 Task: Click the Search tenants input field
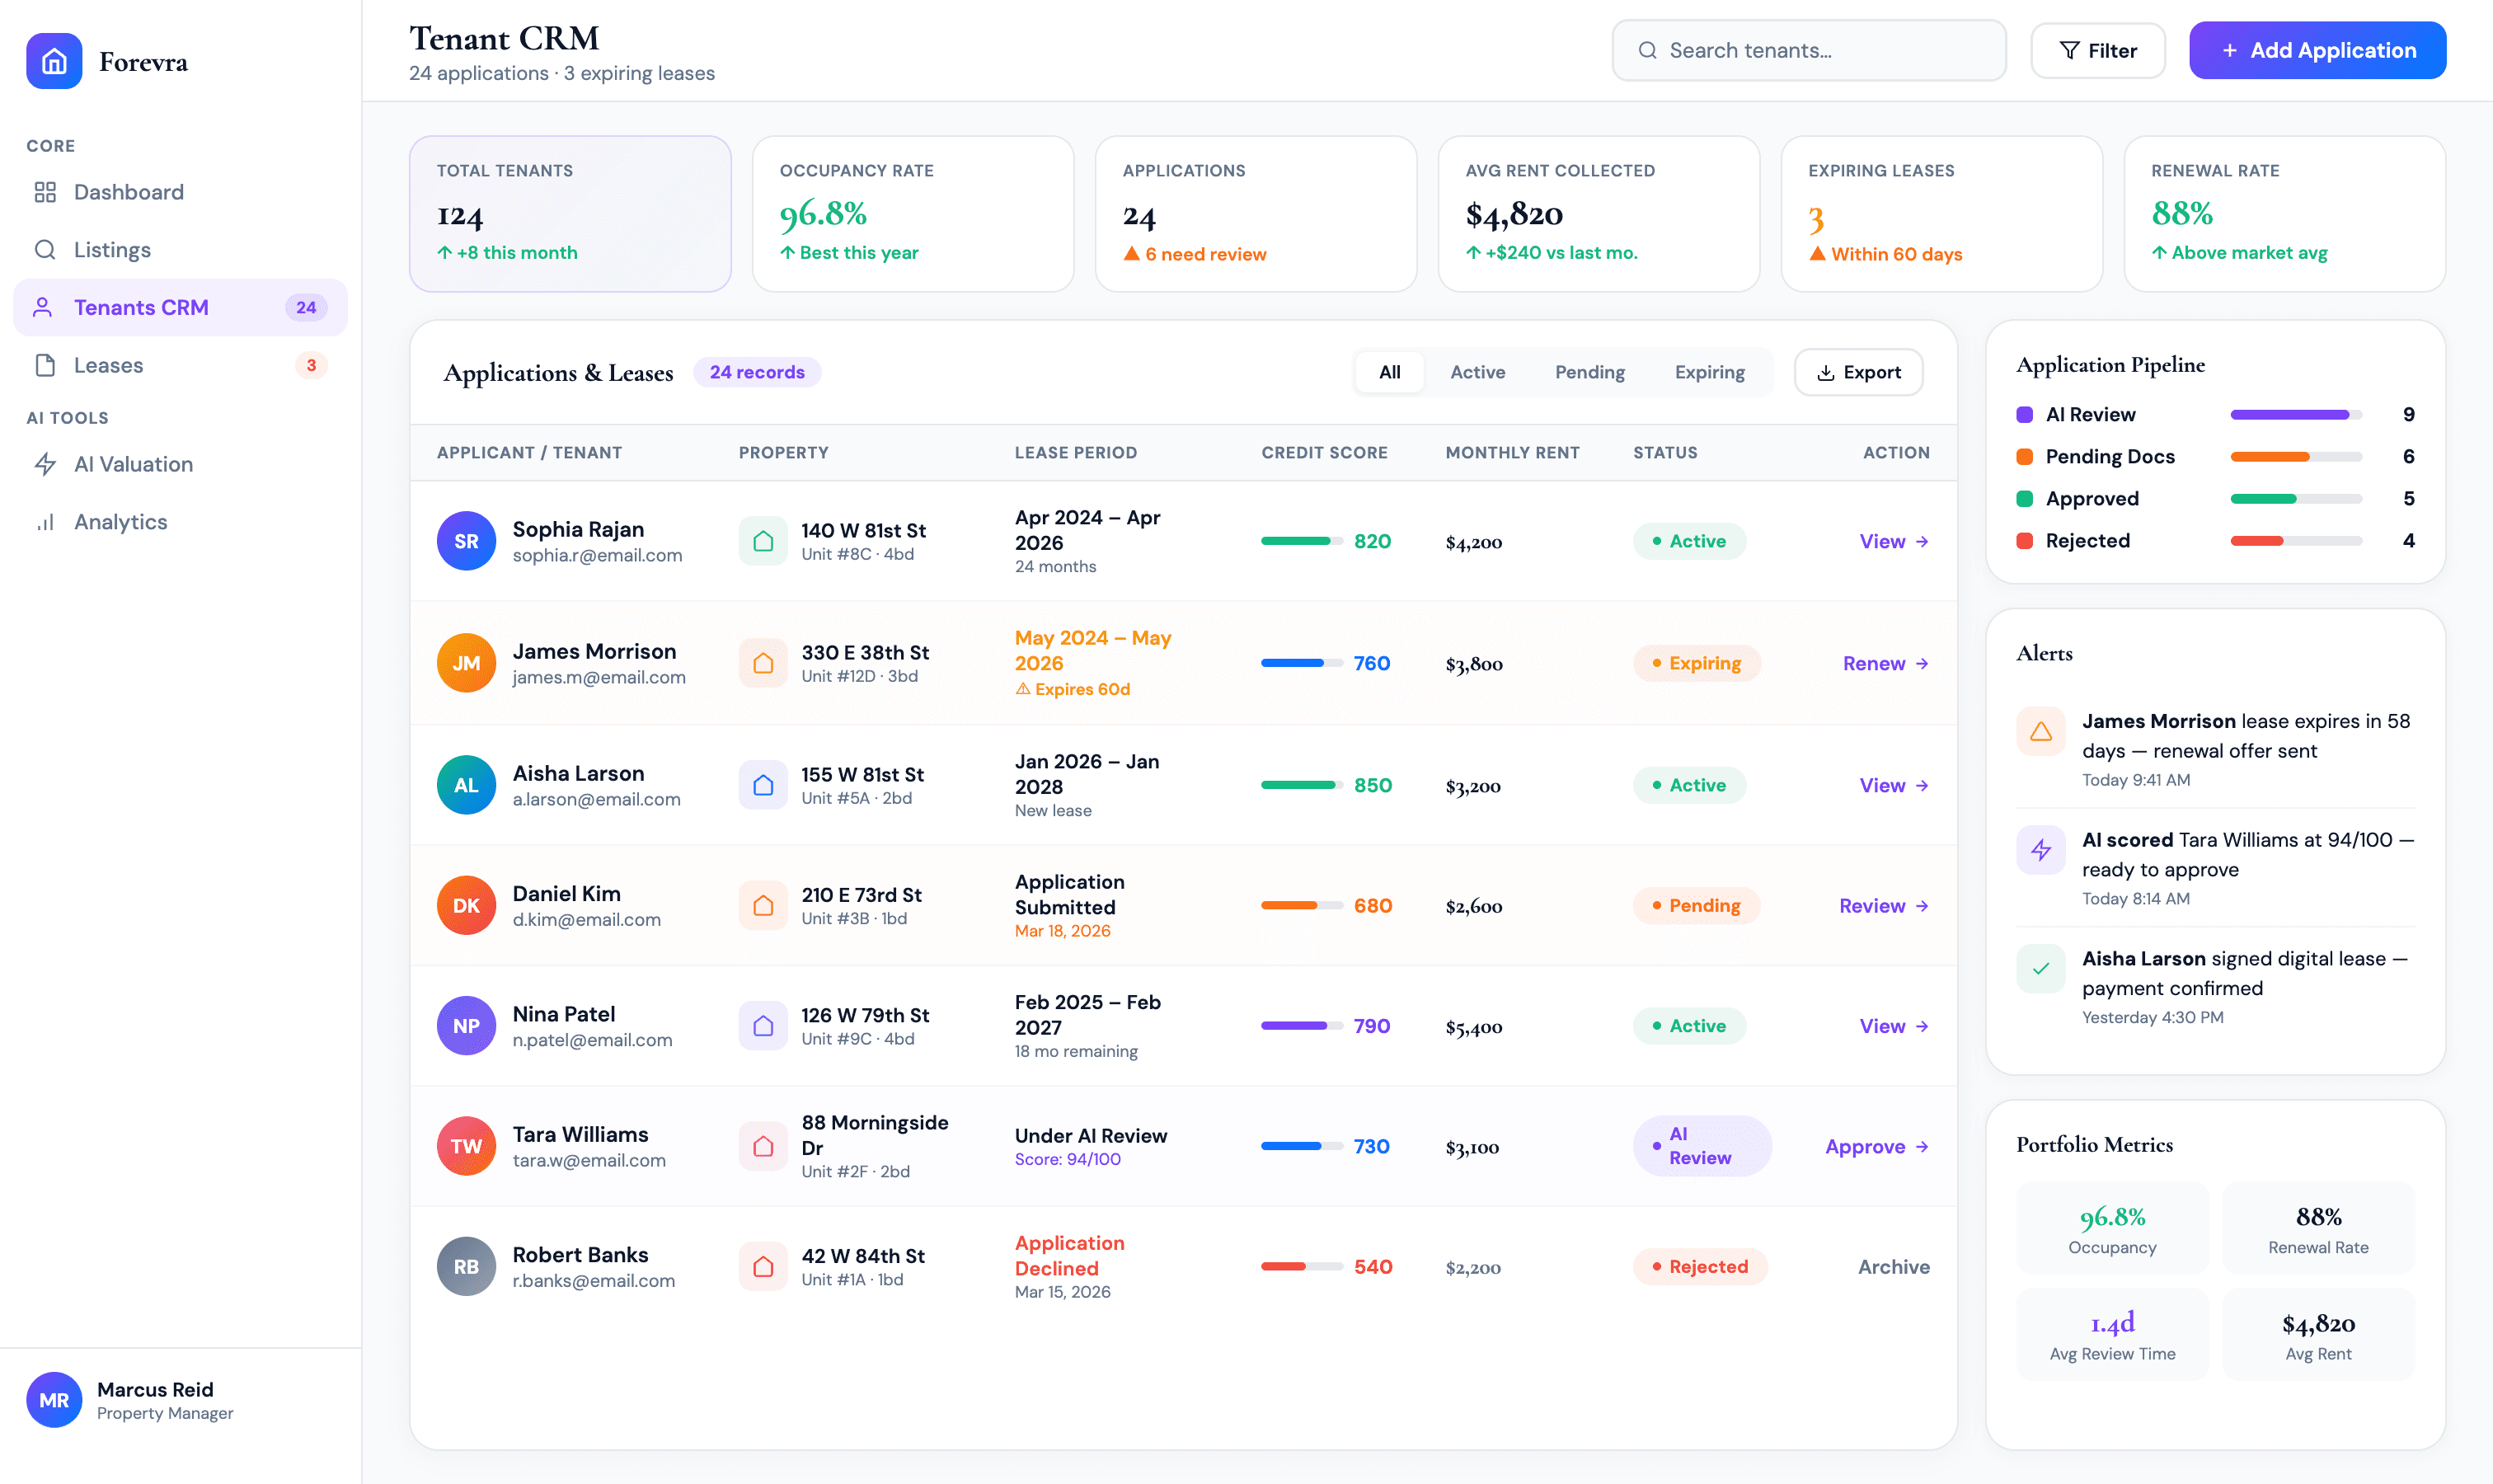point(1810,49)
